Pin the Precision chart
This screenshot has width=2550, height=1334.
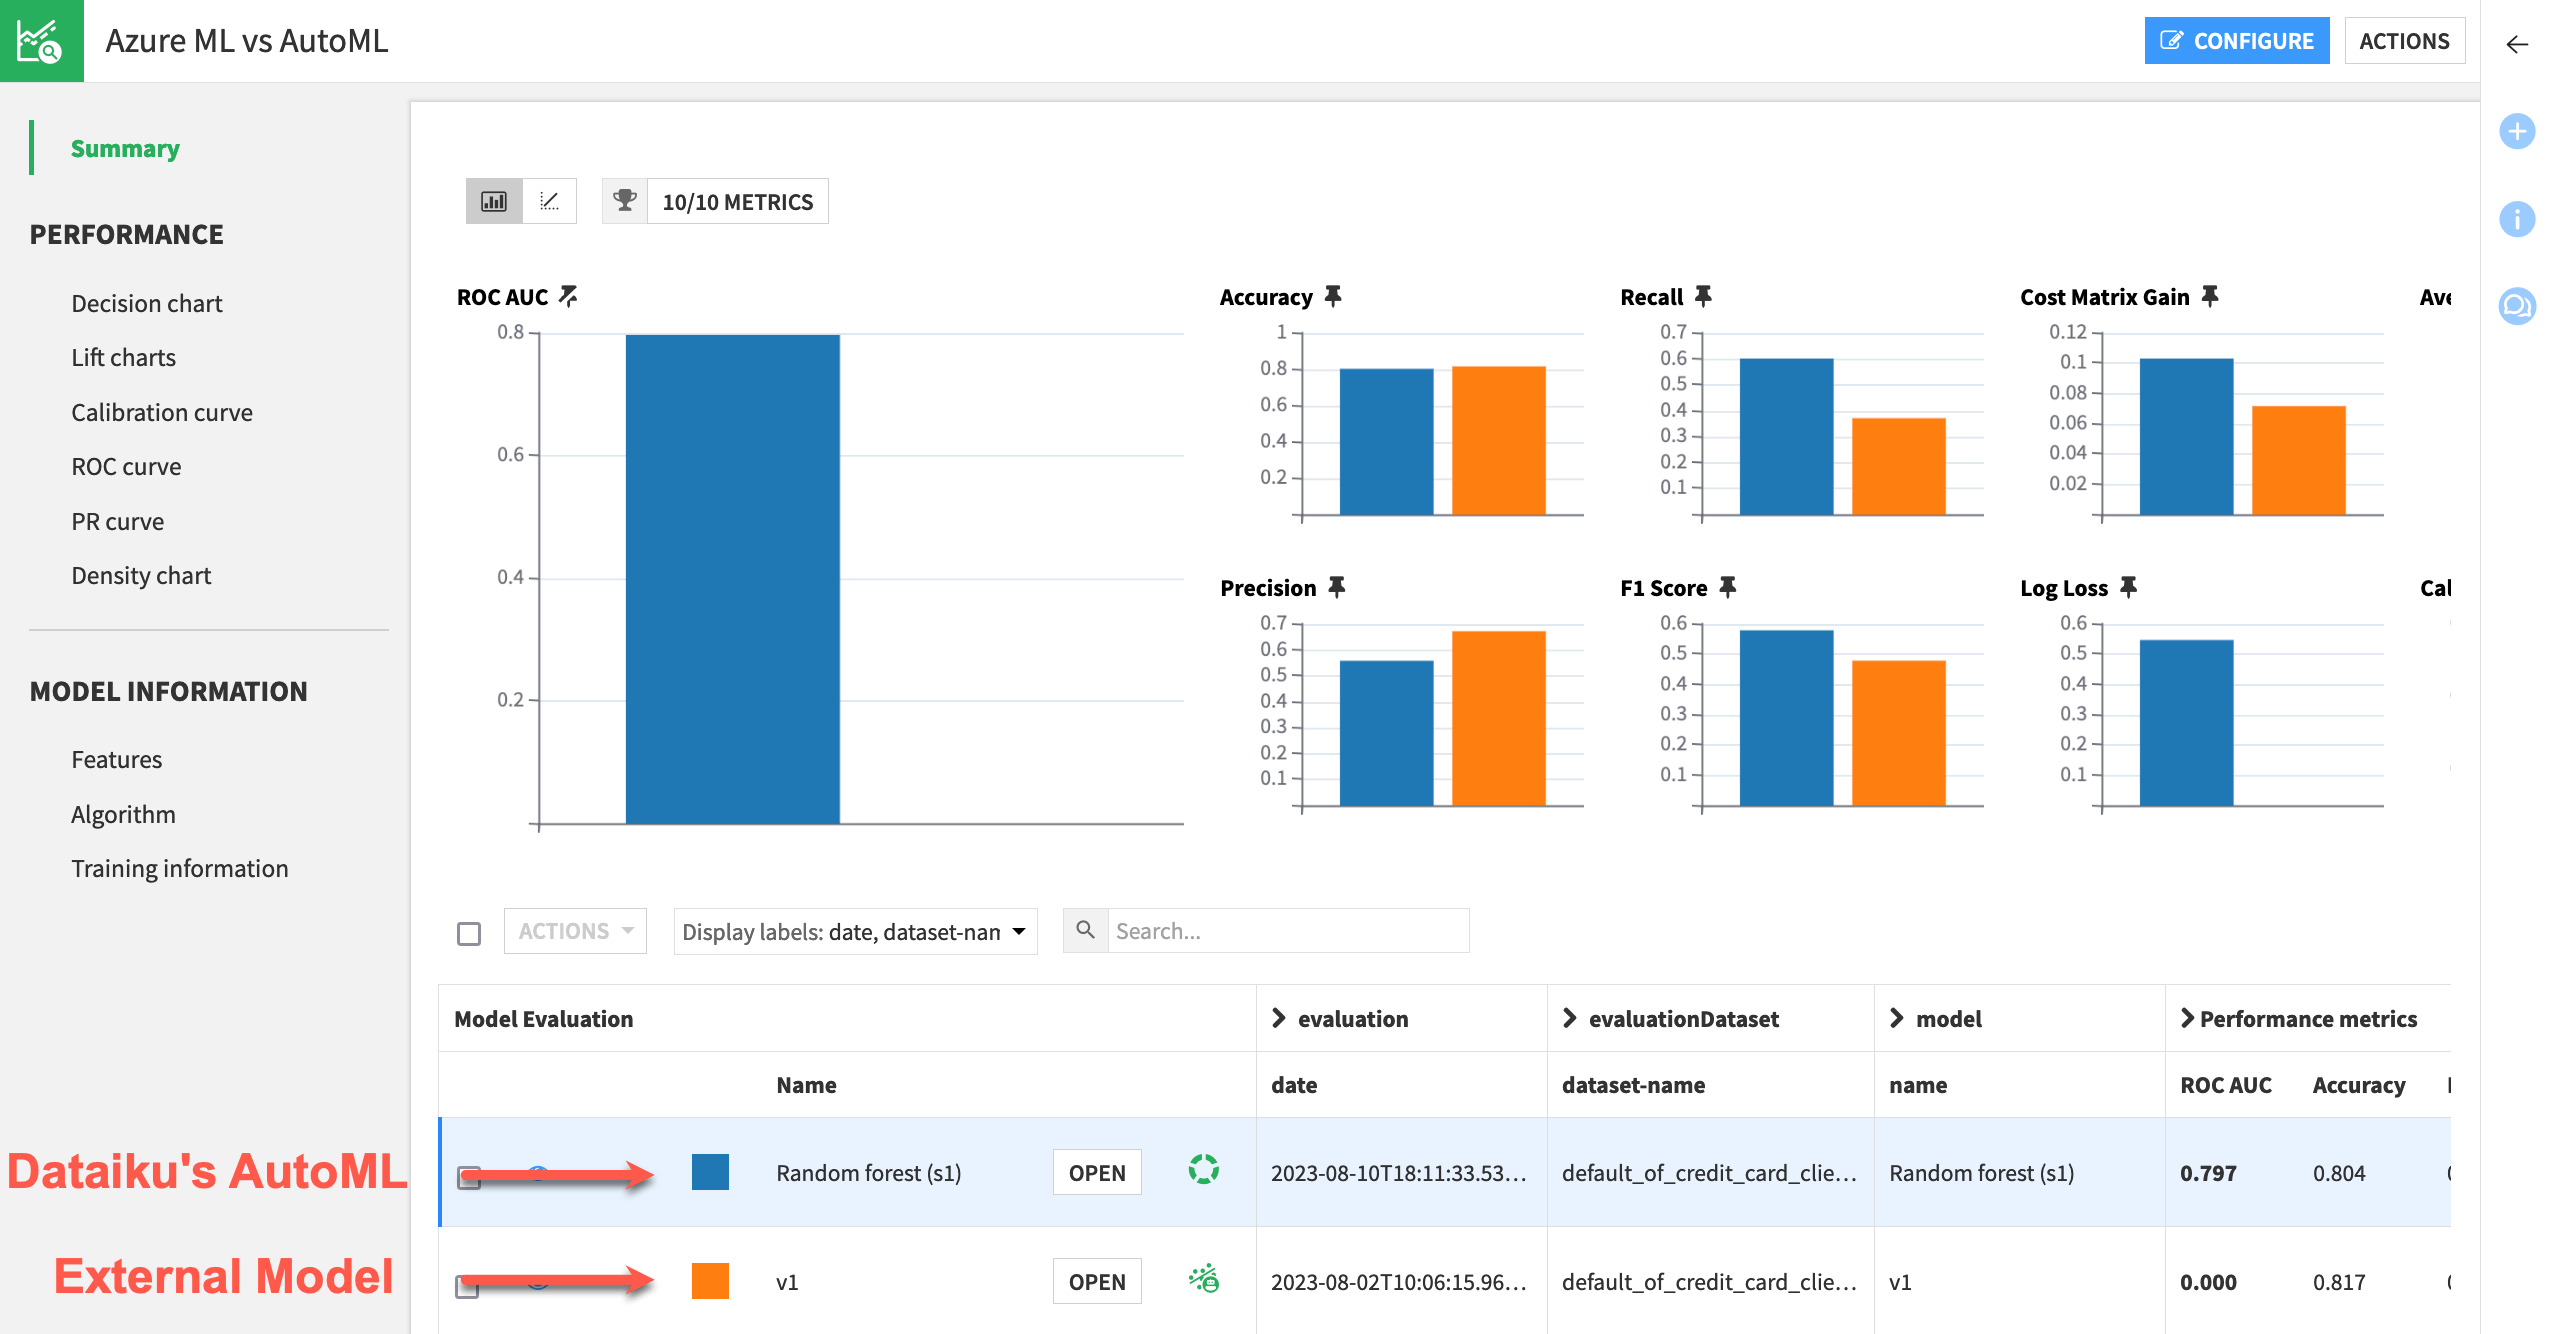pos(1336,587)
